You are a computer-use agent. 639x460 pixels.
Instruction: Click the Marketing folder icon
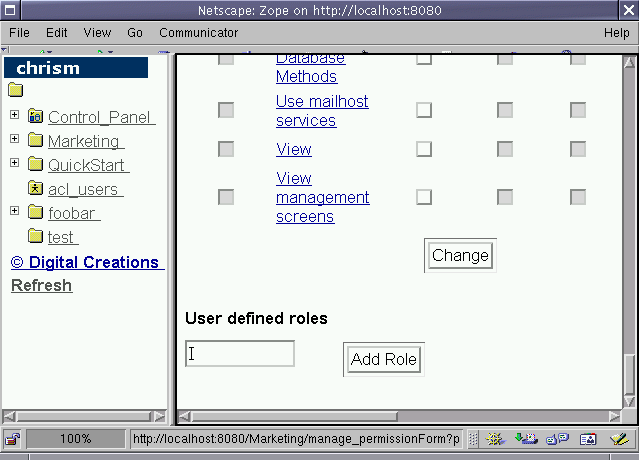(35, 140)
